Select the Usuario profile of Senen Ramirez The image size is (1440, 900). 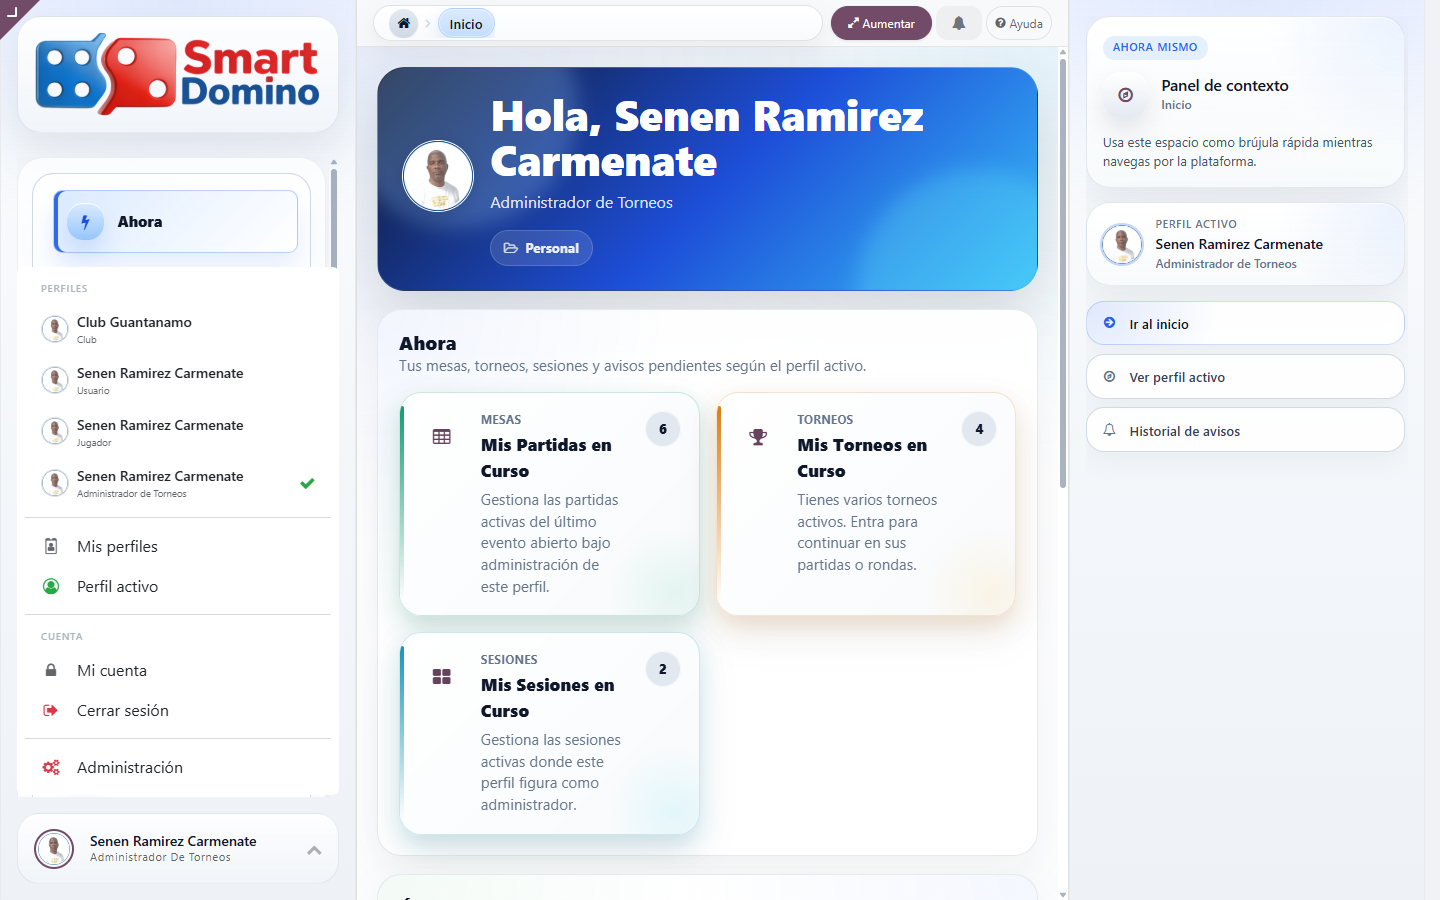click(x=177, y=380)
